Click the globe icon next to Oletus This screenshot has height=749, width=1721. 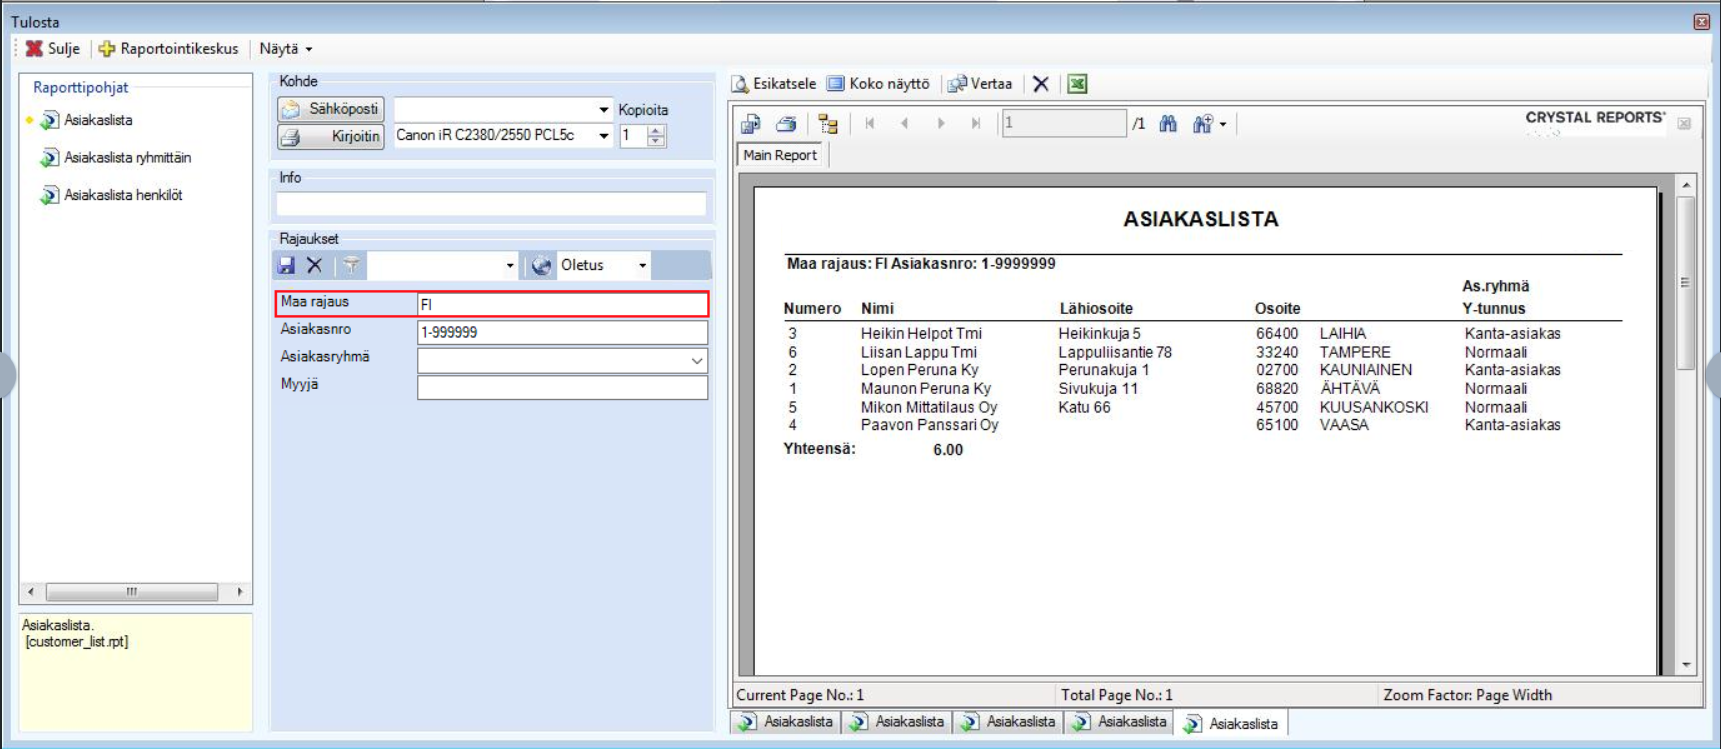coord(541,265)
